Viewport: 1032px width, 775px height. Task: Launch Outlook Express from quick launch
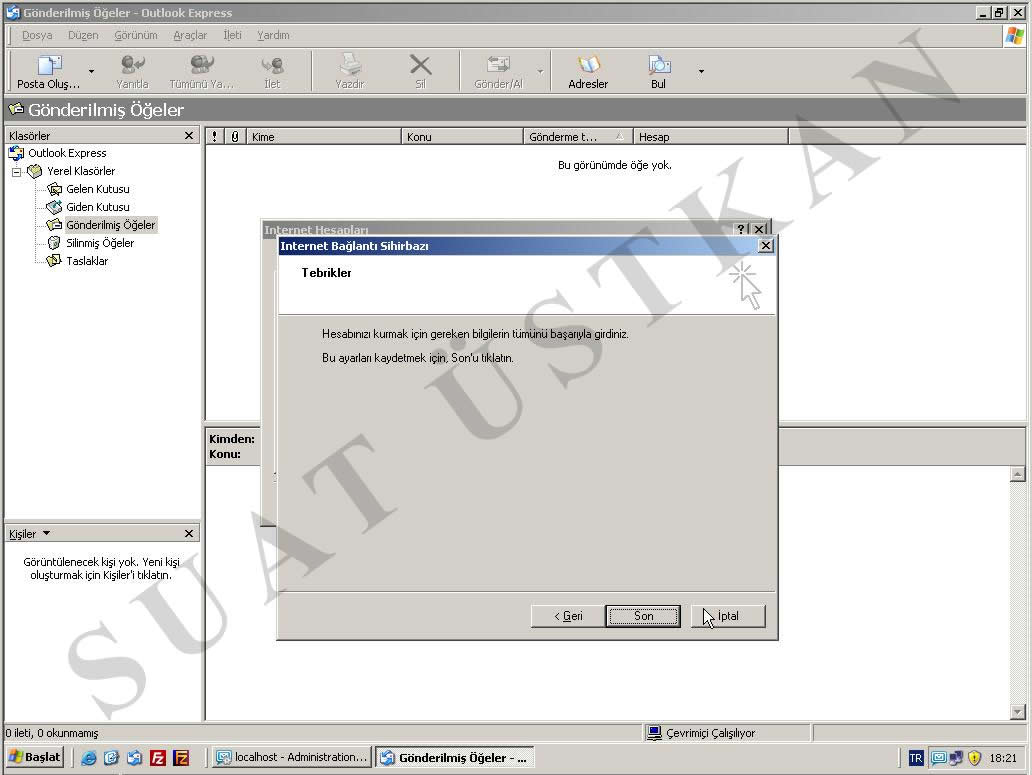(134, 758)
